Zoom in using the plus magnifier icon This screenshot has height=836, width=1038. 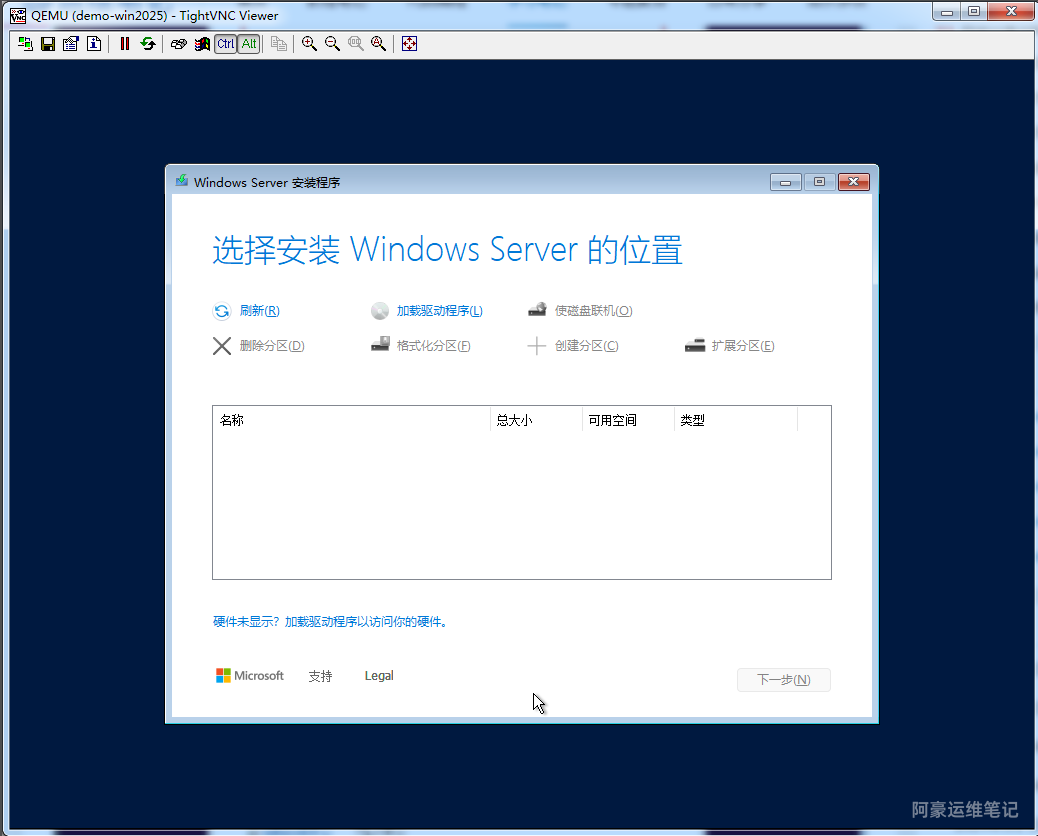pos(309,44)
